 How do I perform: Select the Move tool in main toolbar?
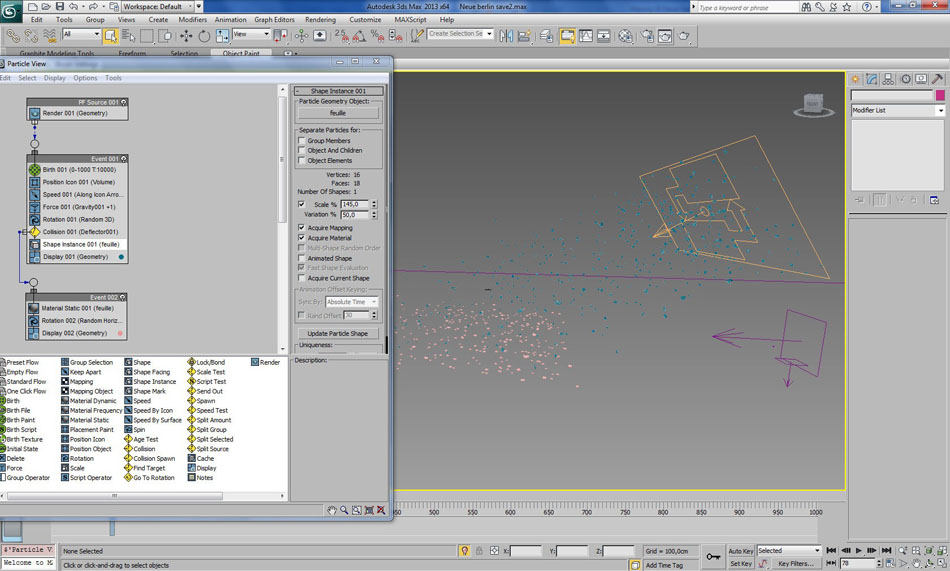pyautogui.click(x=186, y=36)
